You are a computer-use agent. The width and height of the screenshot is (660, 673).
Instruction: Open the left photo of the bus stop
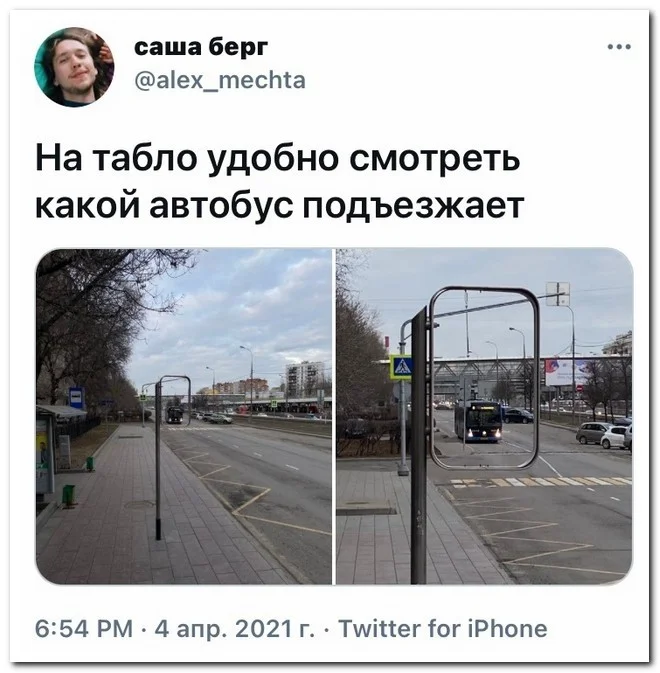(184, 416)
